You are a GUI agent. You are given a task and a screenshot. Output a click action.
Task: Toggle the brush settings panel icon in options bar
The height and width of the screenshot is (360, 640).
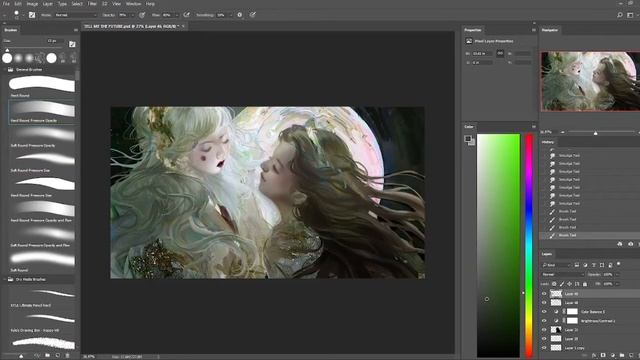pyautogui.click(x=32, y=15)
